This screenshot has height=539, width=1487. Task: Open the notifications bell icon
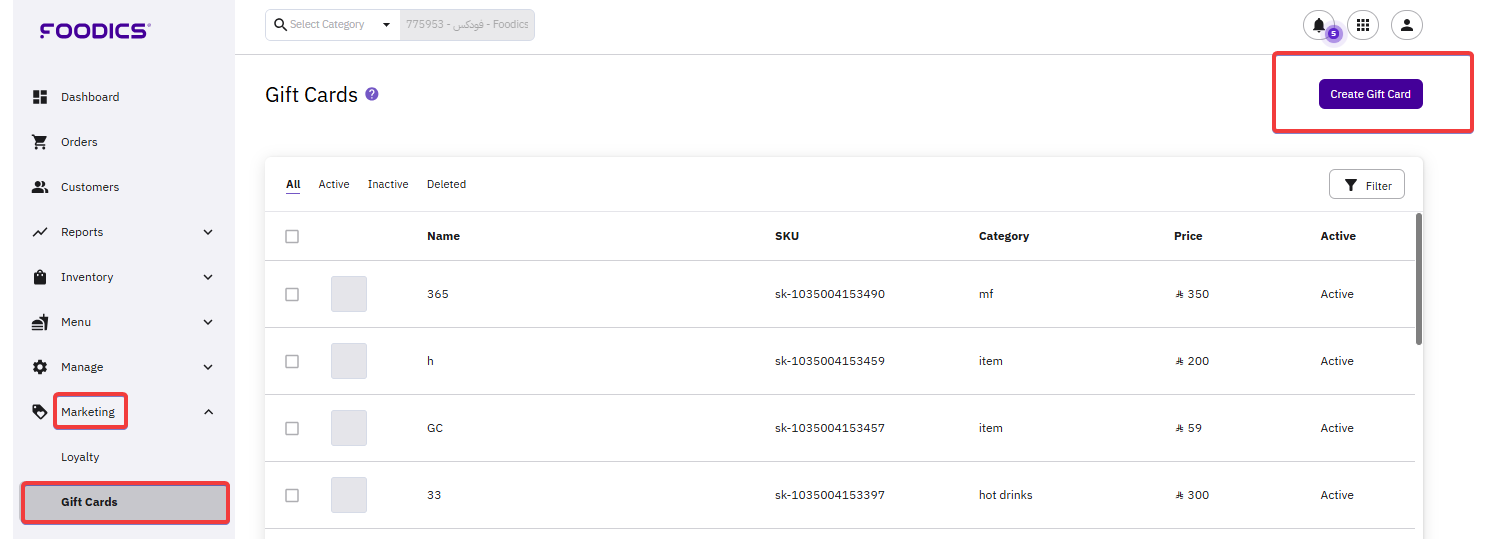click(x=1318, y=25)
